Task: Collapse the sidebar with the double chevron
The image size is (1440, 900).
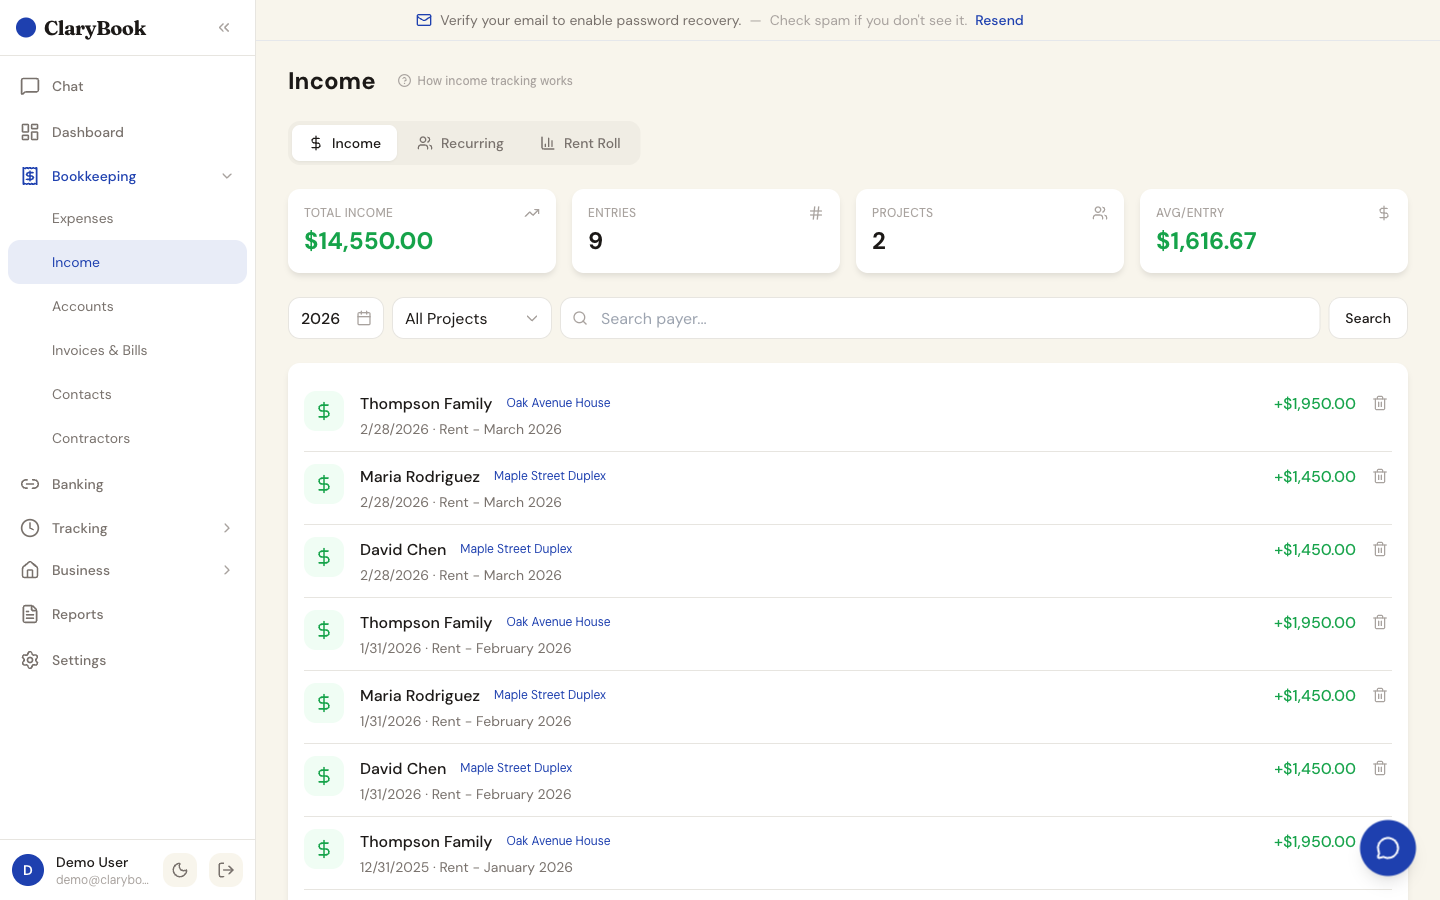Action: pos(224,27)
